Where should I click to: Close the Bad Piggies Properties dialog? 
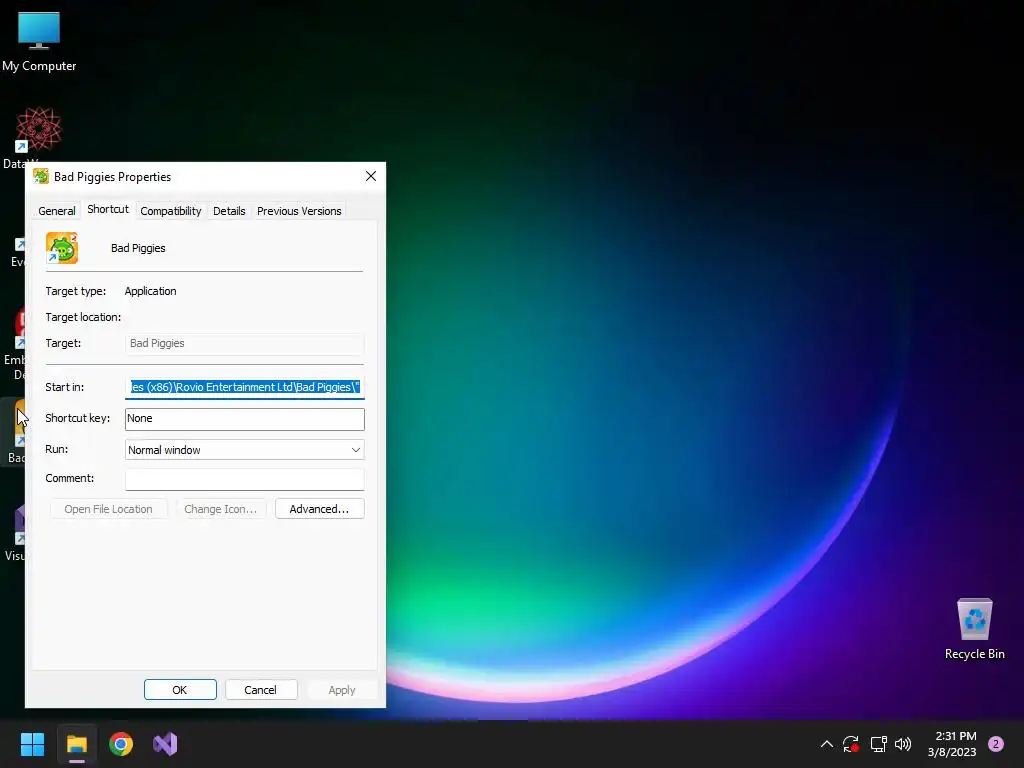(x=371, y=176)
